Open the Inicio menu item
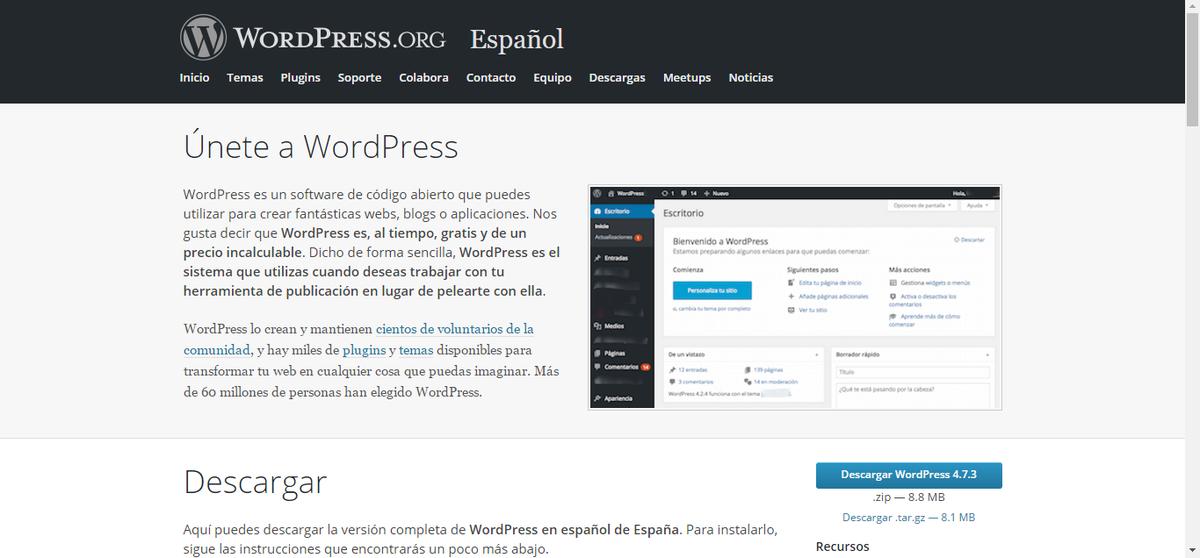The height and width of the screenshot is (558, 1200). tap(194, 78)
